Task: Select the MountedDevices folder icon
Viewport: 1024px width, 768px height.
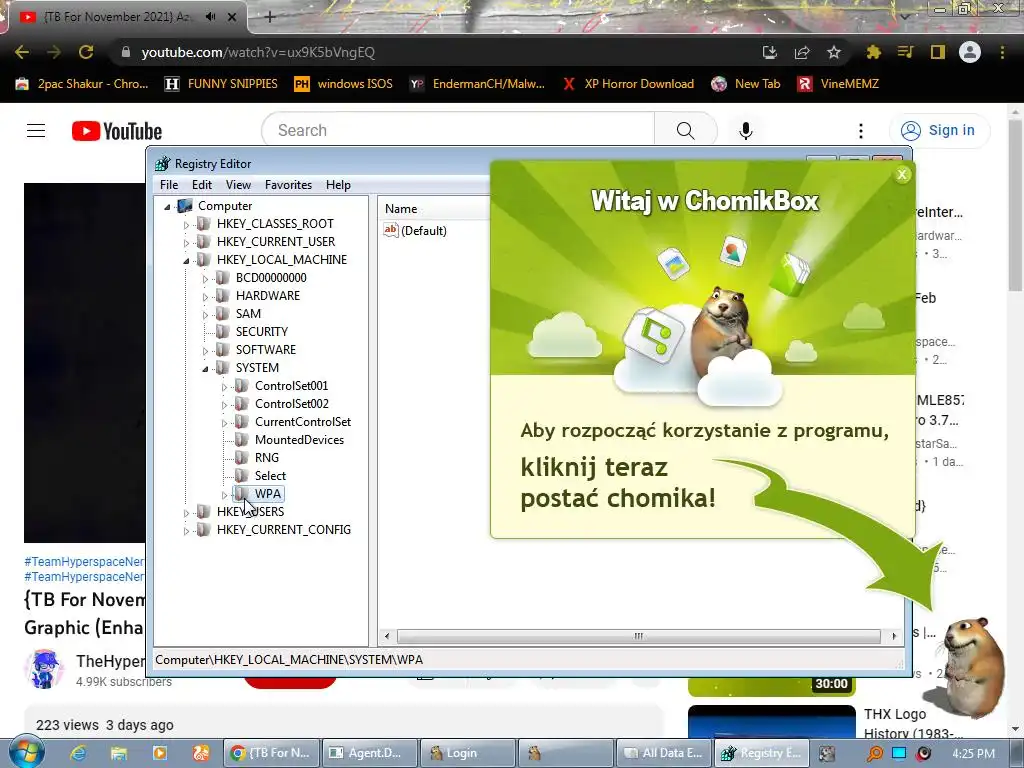Action: [241, 440]
